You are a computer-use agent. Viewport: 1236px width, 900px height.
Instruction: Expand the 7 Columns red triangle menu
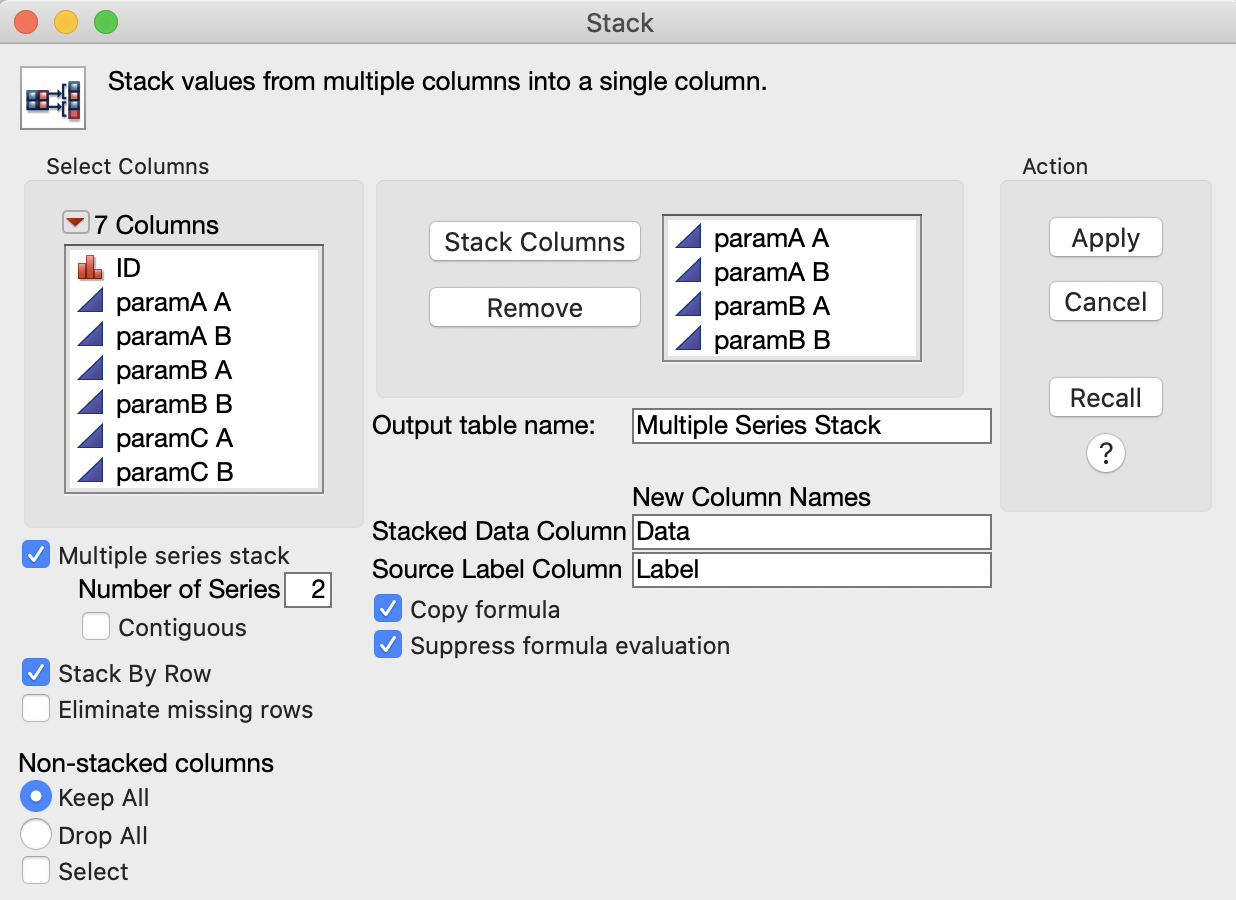tap(76, 223)
